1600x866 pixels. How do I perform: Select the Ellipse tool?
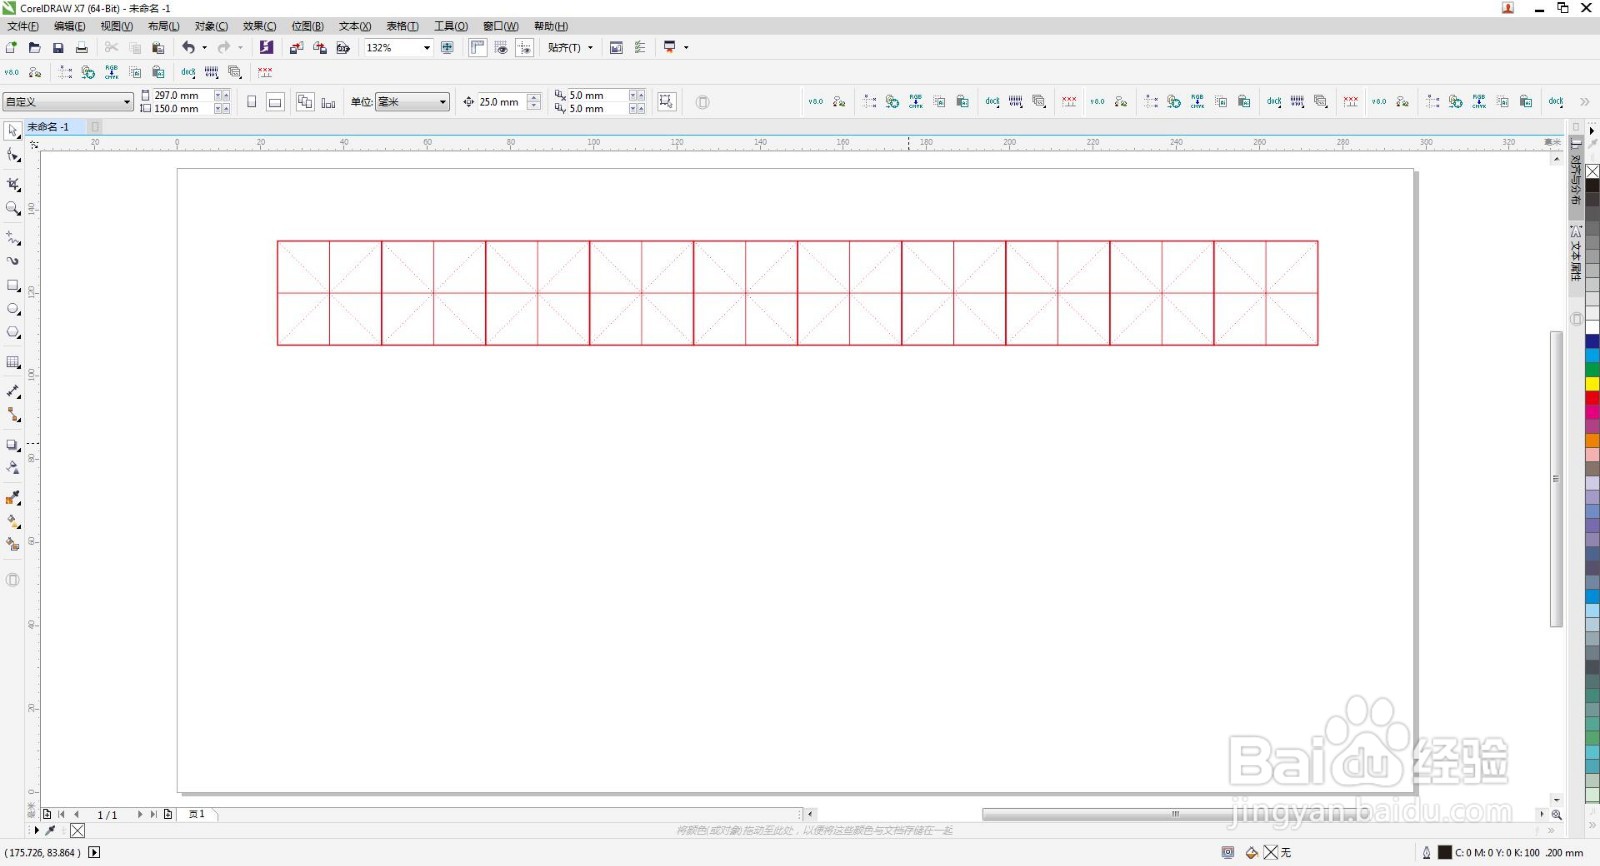click(12, 309)
